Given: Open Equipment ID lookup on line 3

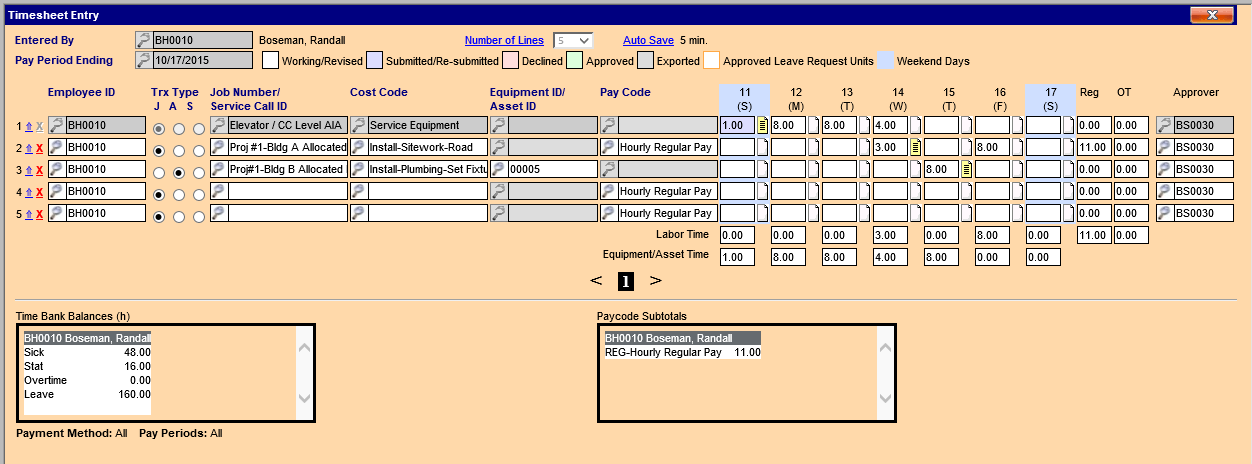Looking at the screenshot, I should [499, 169].
